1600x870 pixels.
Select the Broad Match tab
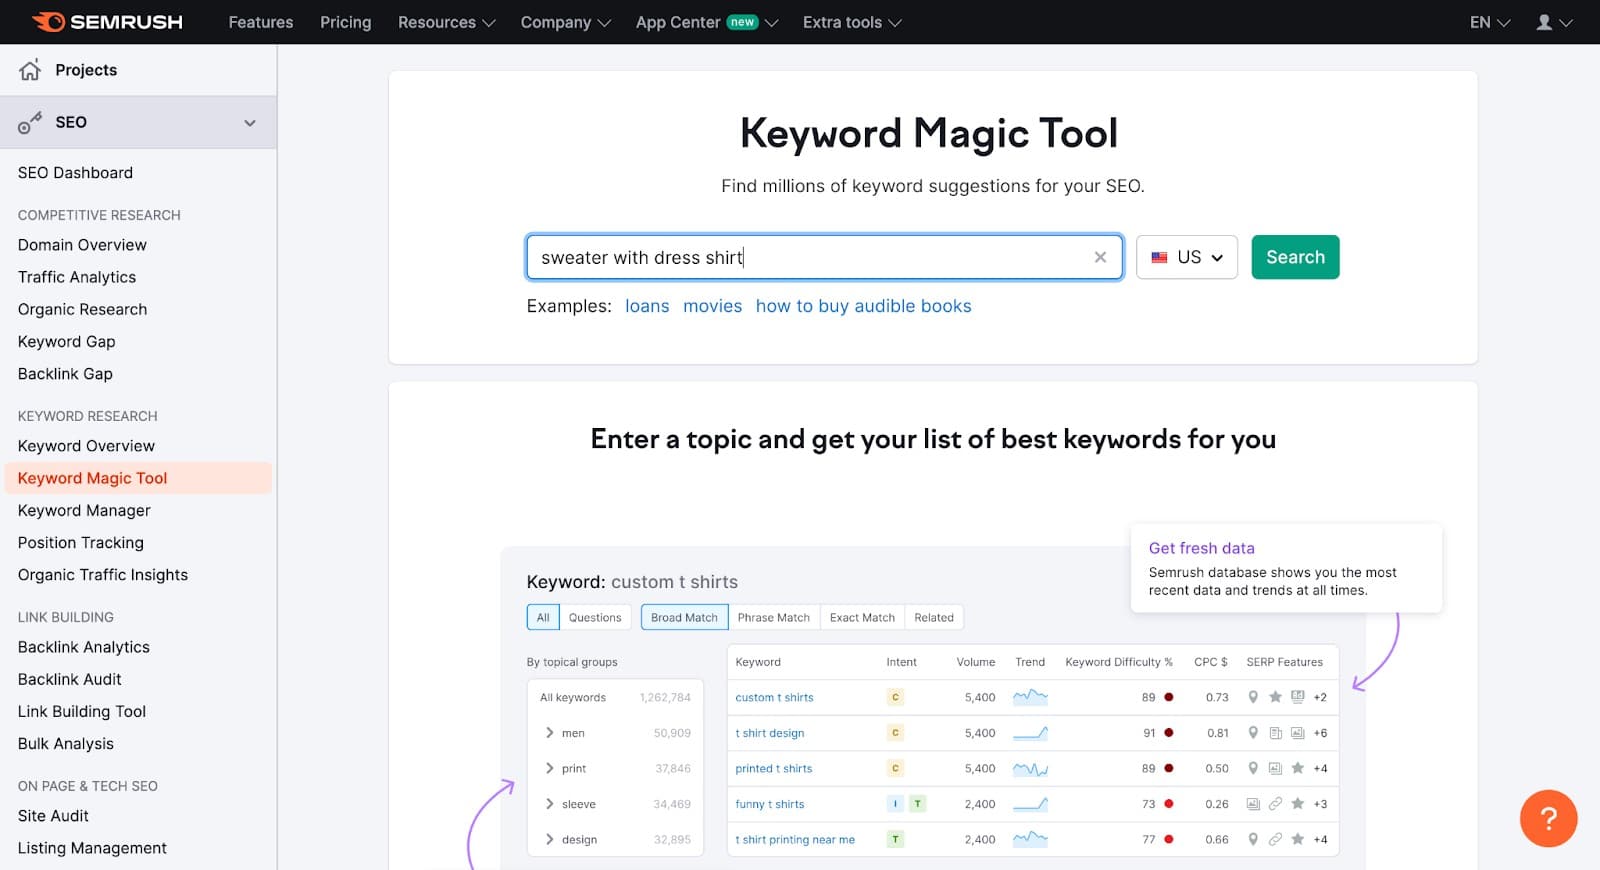tap(684, 618)
